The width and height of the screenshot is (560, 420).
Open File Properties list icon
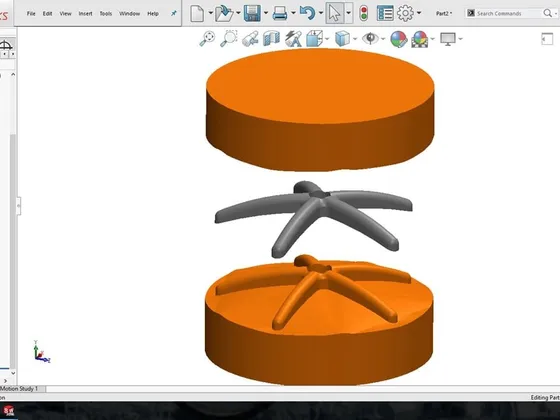(385, 14)
